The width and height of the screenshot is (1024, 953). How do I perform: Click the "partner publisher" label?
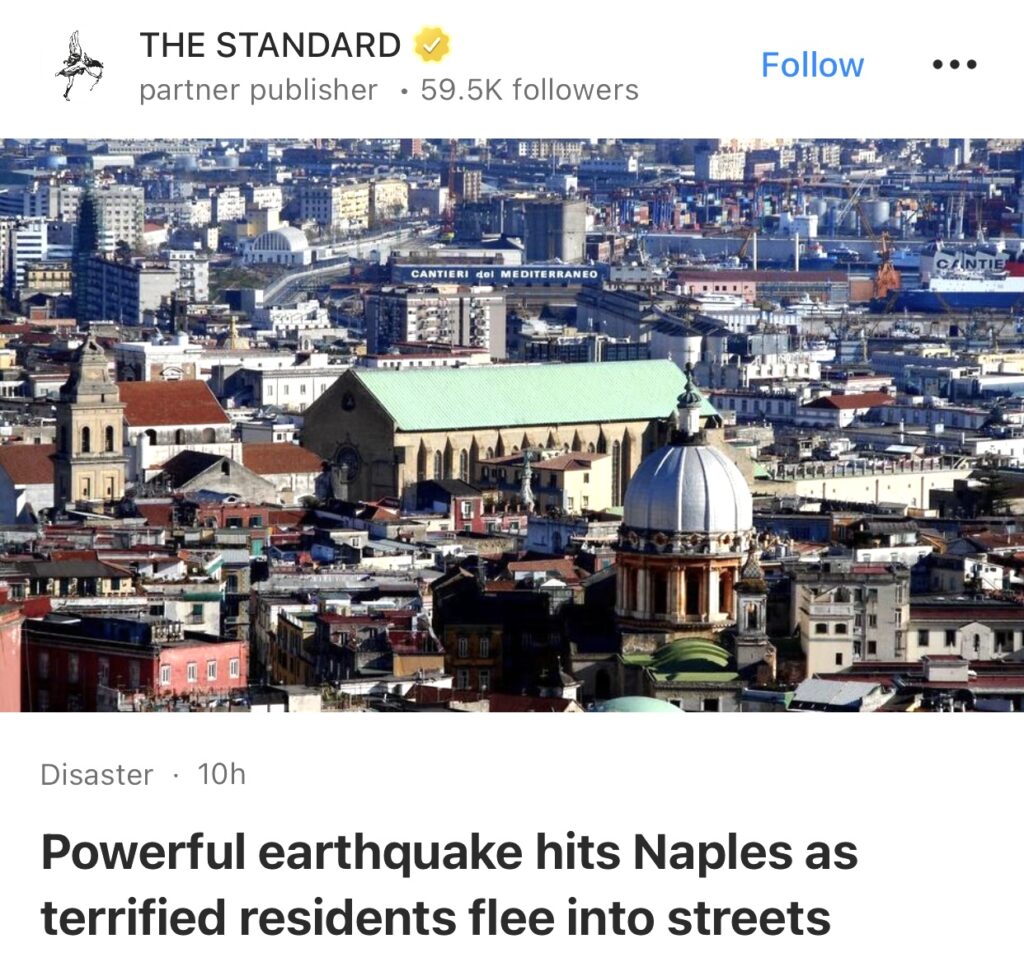click(x=258, y=90)
